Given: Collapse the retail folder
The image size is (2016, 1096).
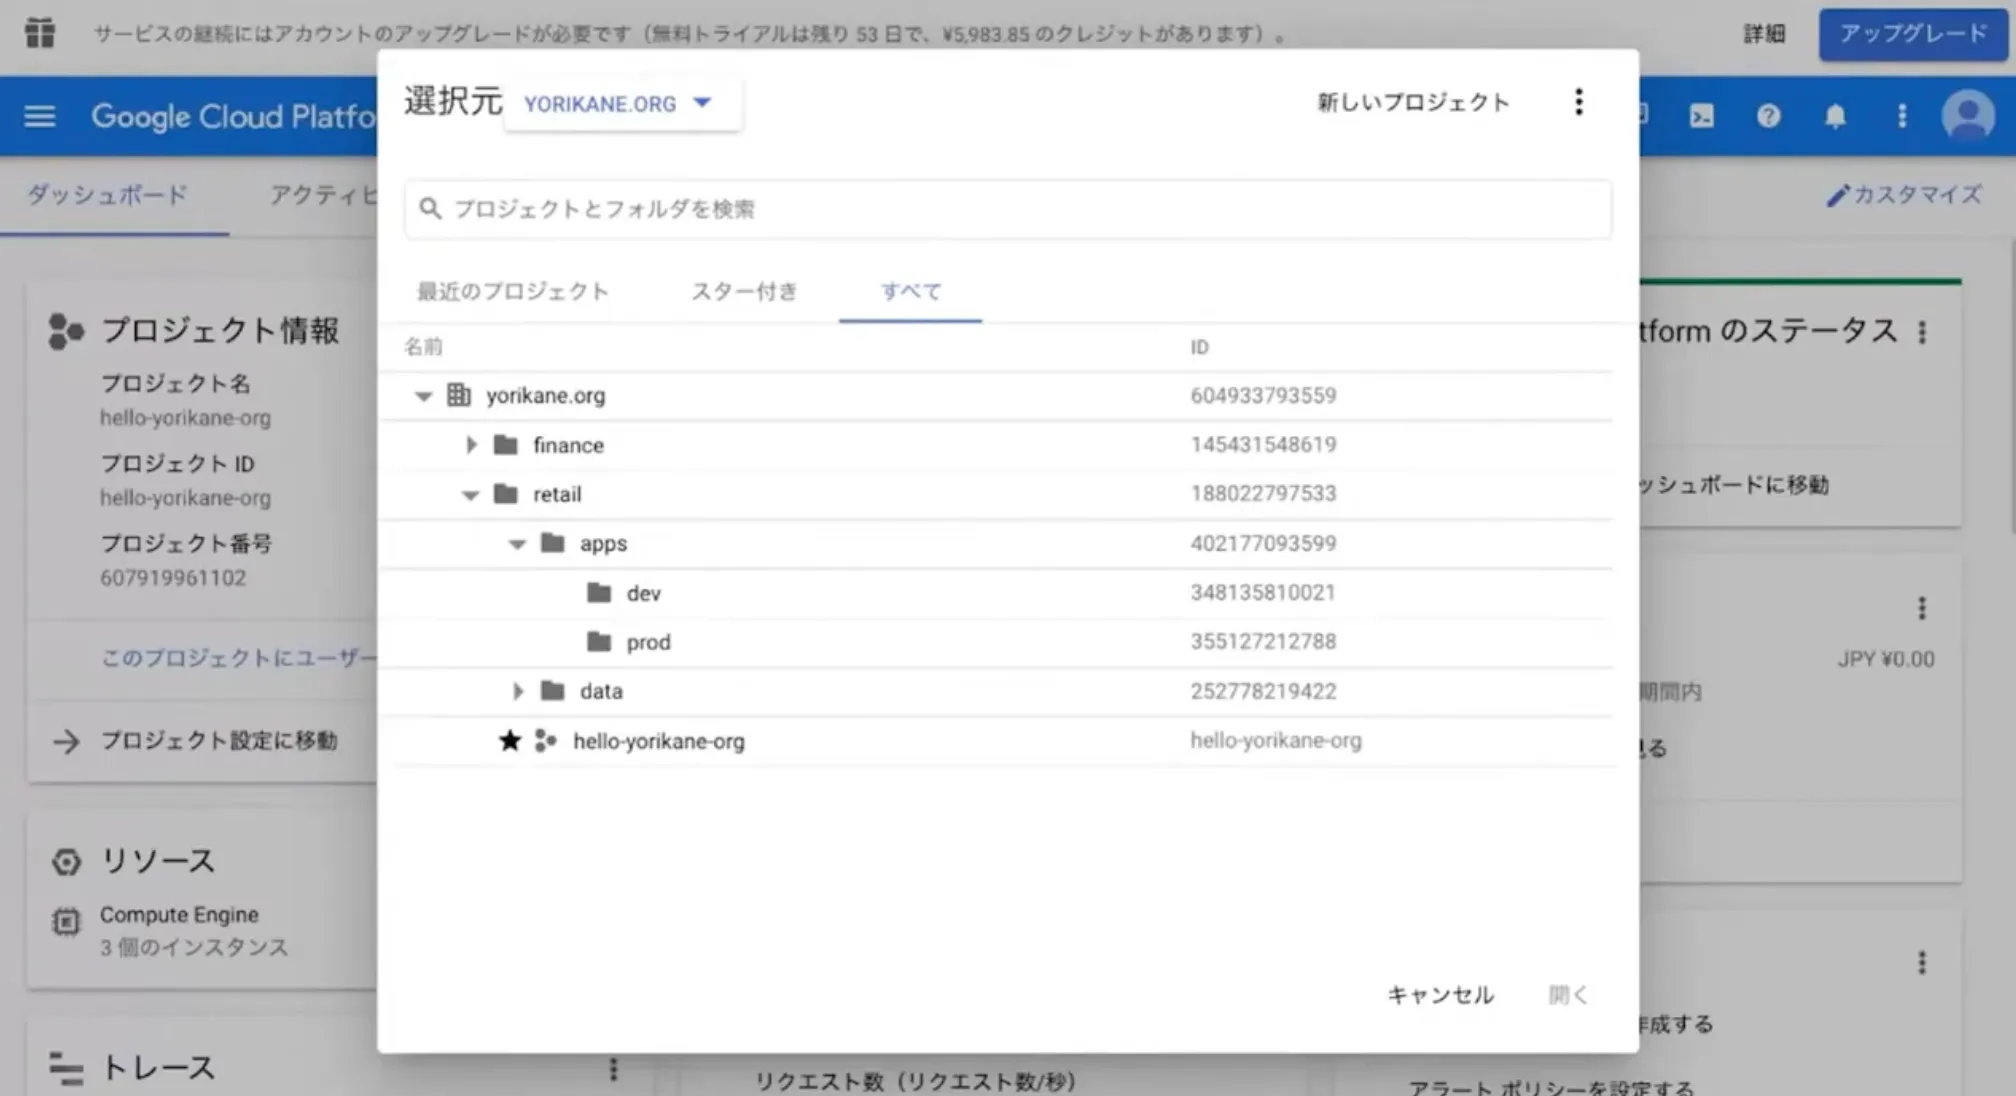Looking at the screenshot, I should (x=470, y=494).
